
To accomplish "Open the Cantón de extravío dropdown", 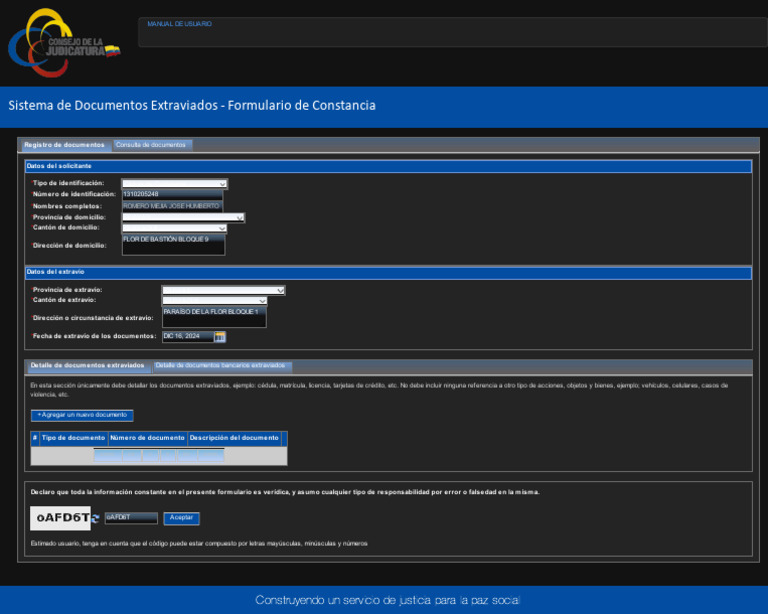I will pos(214,300).
